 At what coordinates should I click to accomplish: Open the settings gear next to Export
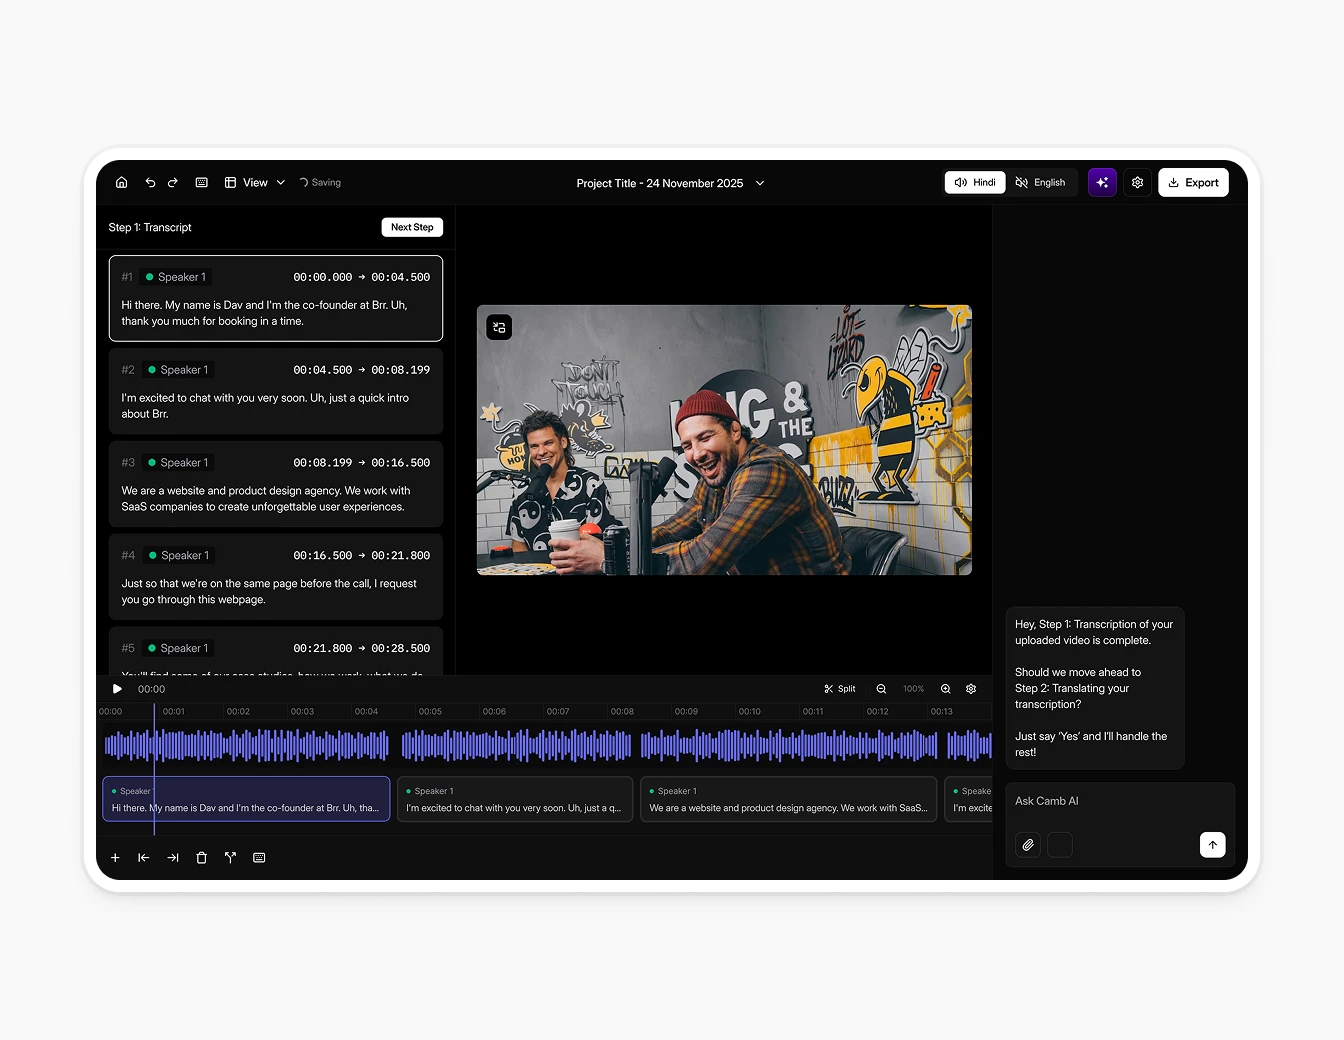click(x=1137, y=182)
